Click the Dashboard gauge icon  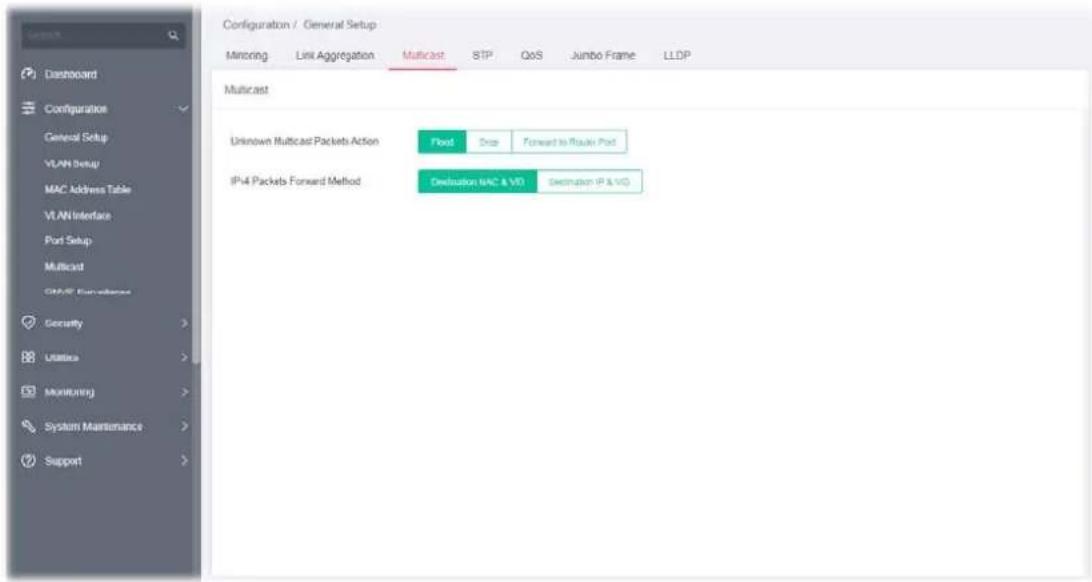point(29,74)
